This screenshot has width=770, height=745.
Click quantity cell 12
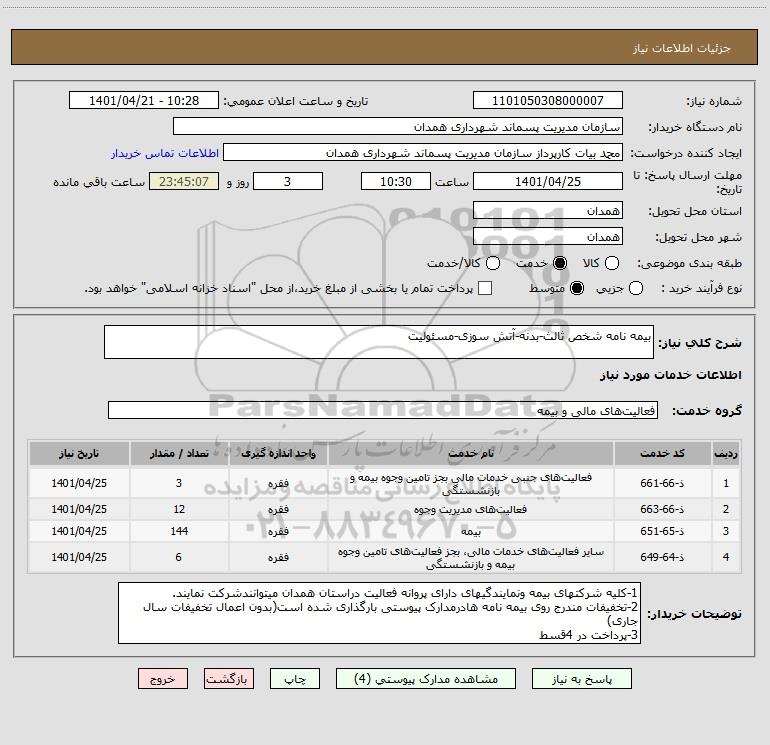point(179,509)
